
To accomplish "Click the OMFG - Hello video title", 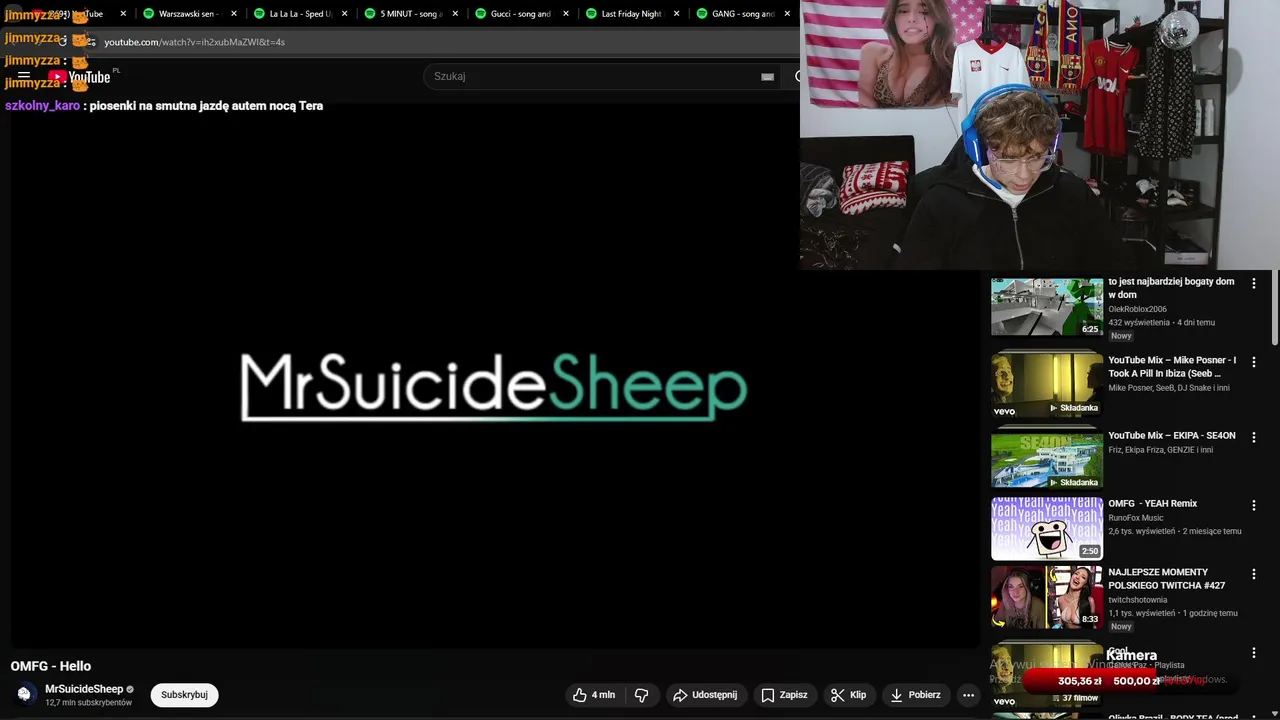I will (x=51, y=666).
